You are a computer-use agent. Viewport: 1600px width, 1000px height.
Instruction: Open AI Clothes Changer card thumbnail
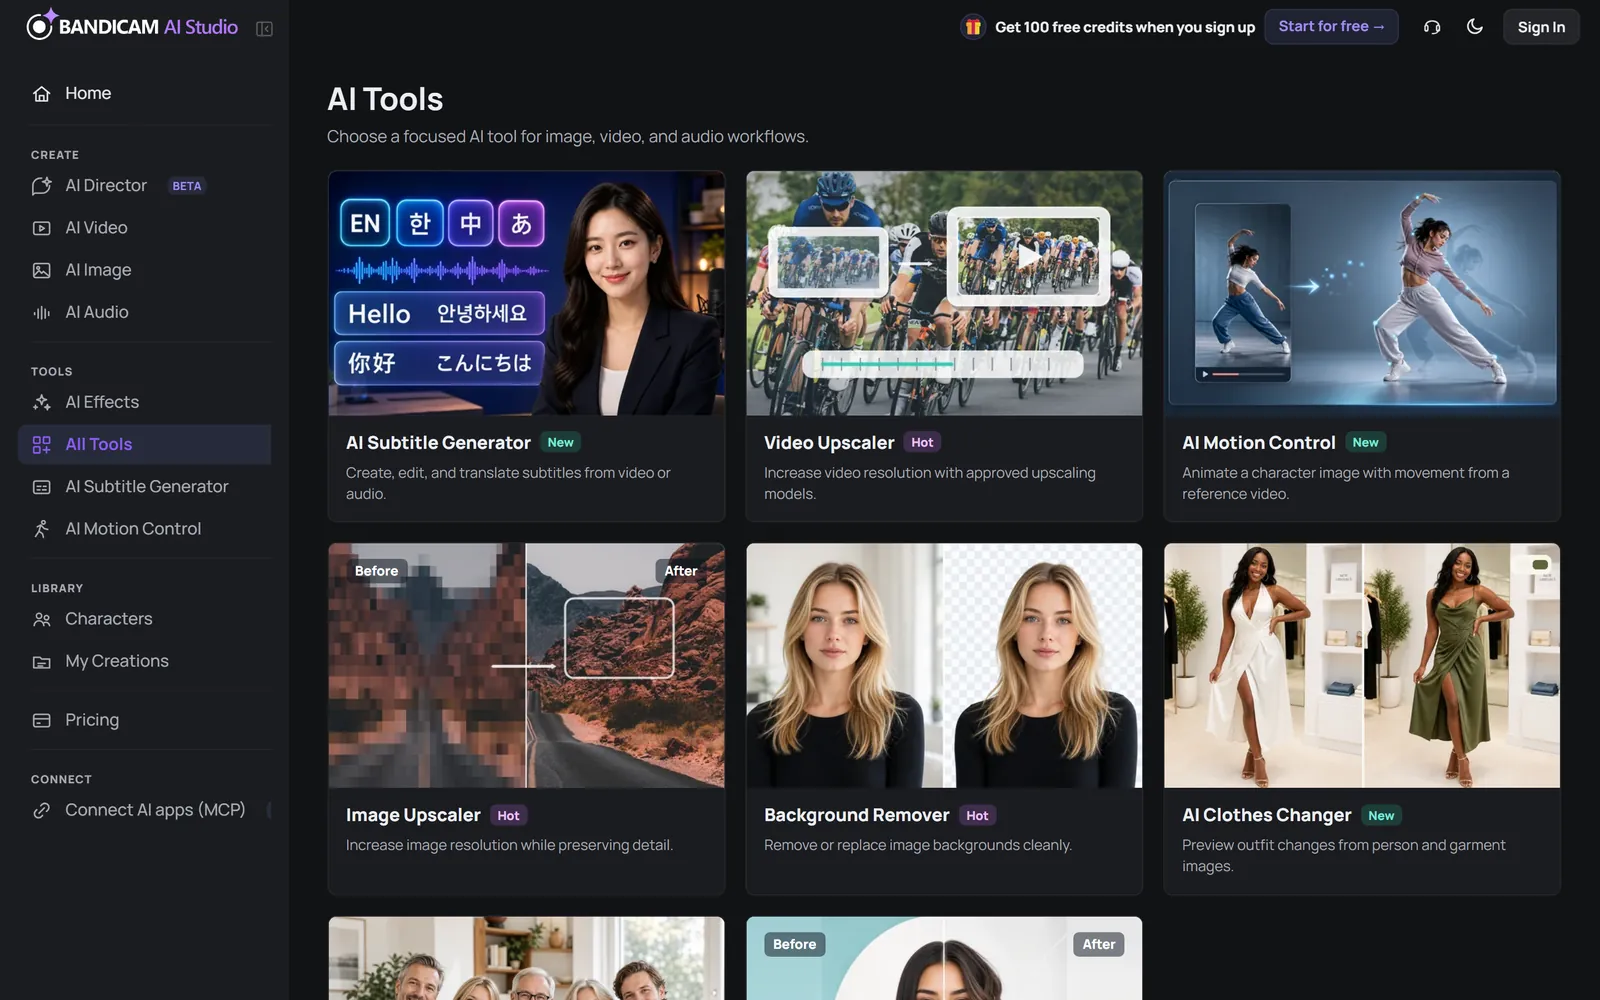pos(1362,666)
